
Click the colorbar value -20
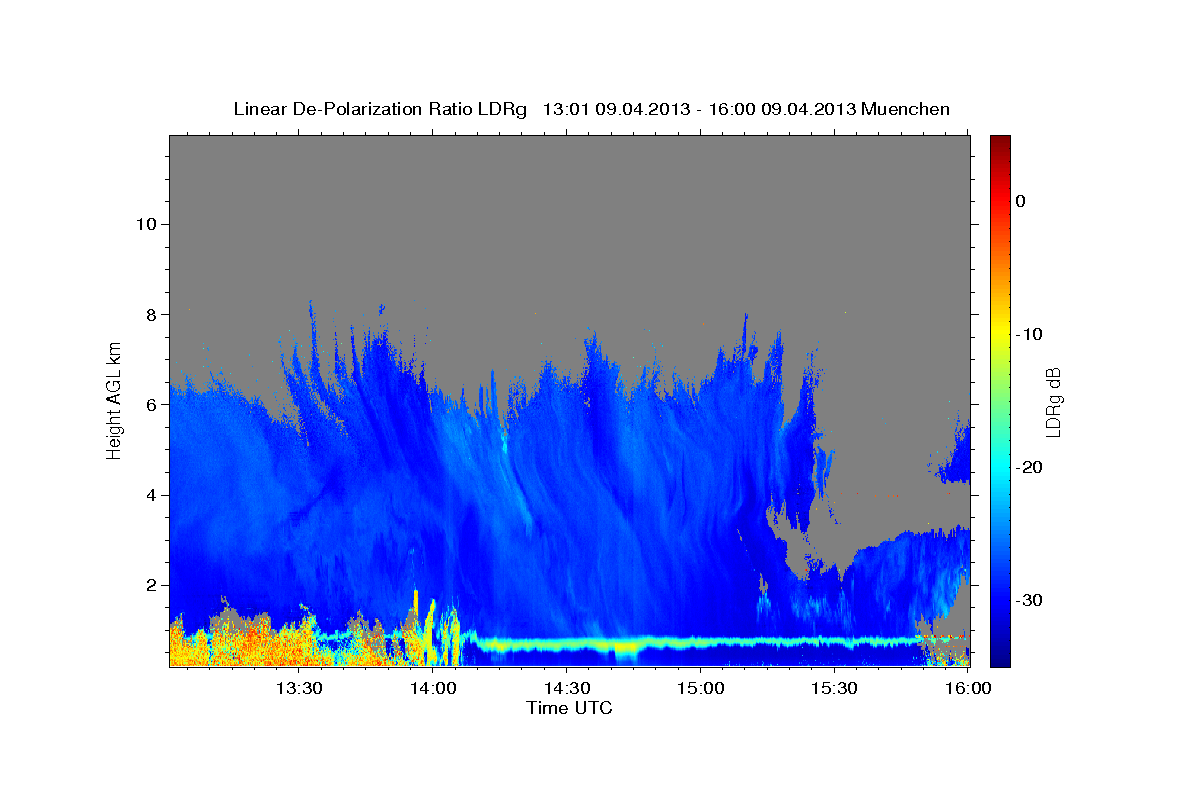(x=1029, y=467)
